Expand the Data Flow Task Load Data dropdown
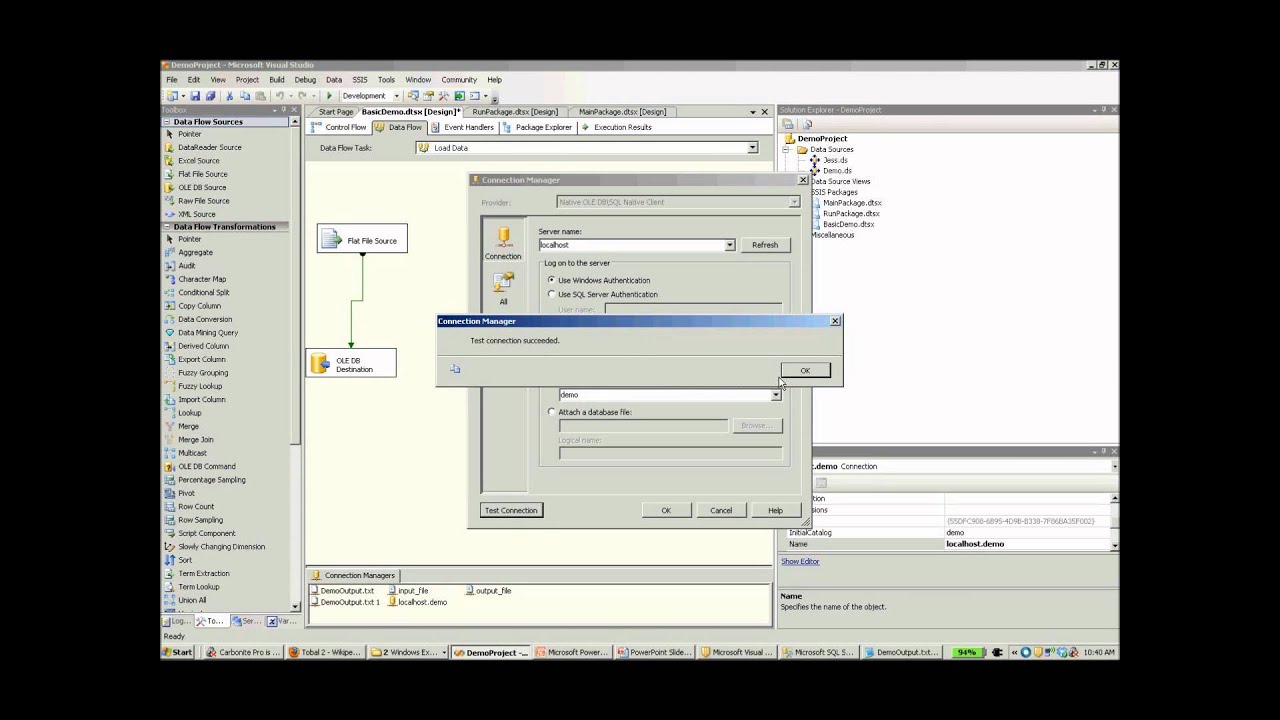Image resolution: width=1280 pixels, height=720 pixels. coord(752,148)
